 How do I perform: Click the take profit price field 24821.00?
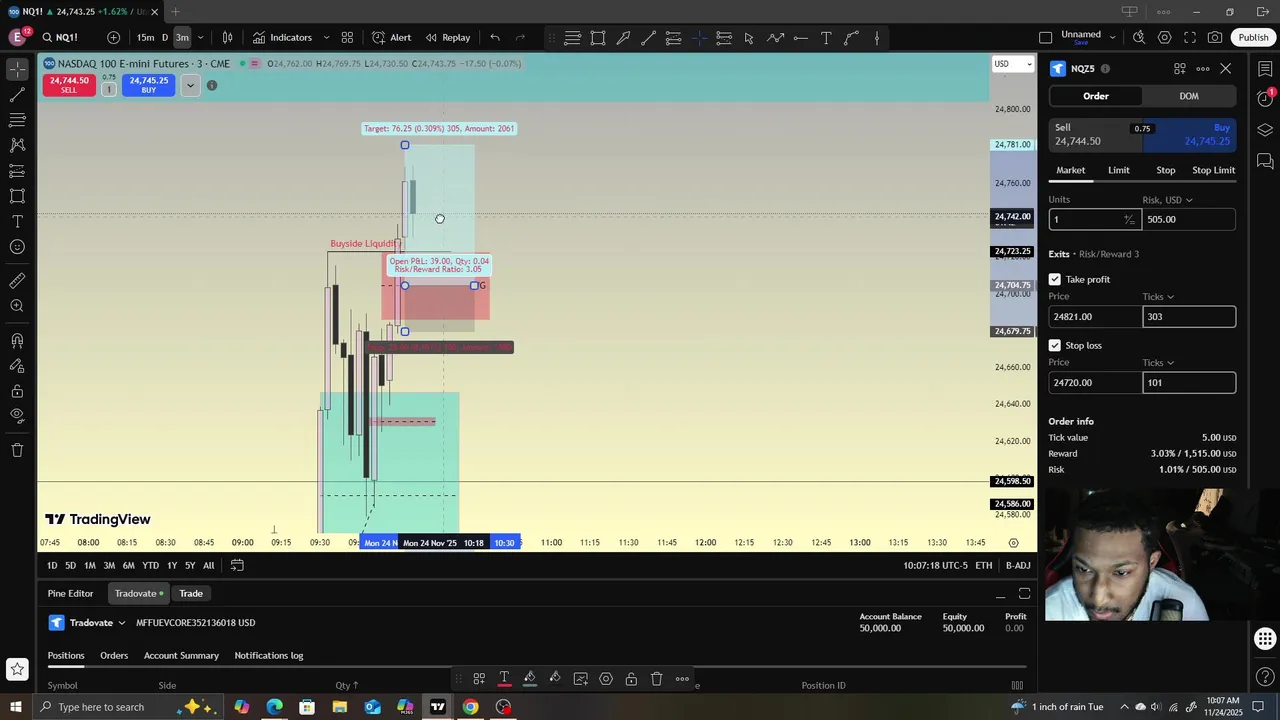1095,317
